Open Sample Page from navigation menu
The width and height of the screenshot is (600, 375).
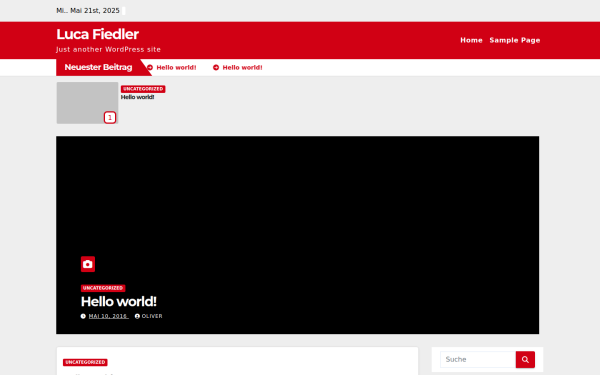515,40
